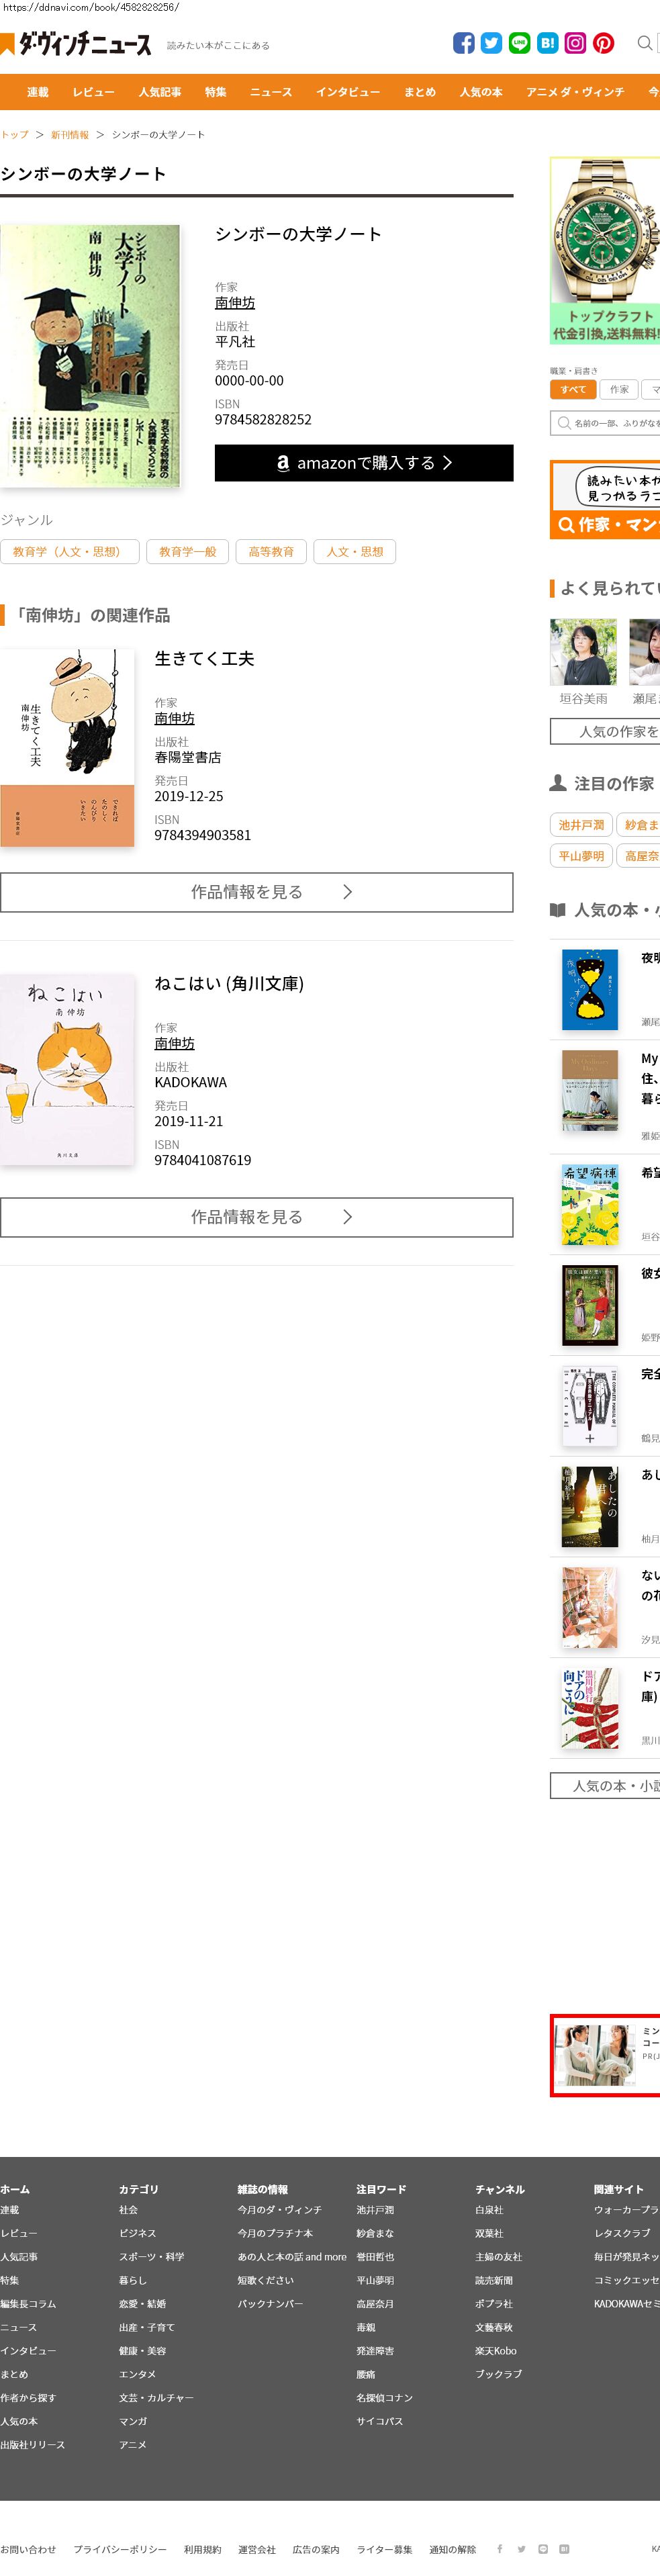Click footer Facebook small icon
660x2576 pixels.
coord(500,2549)
